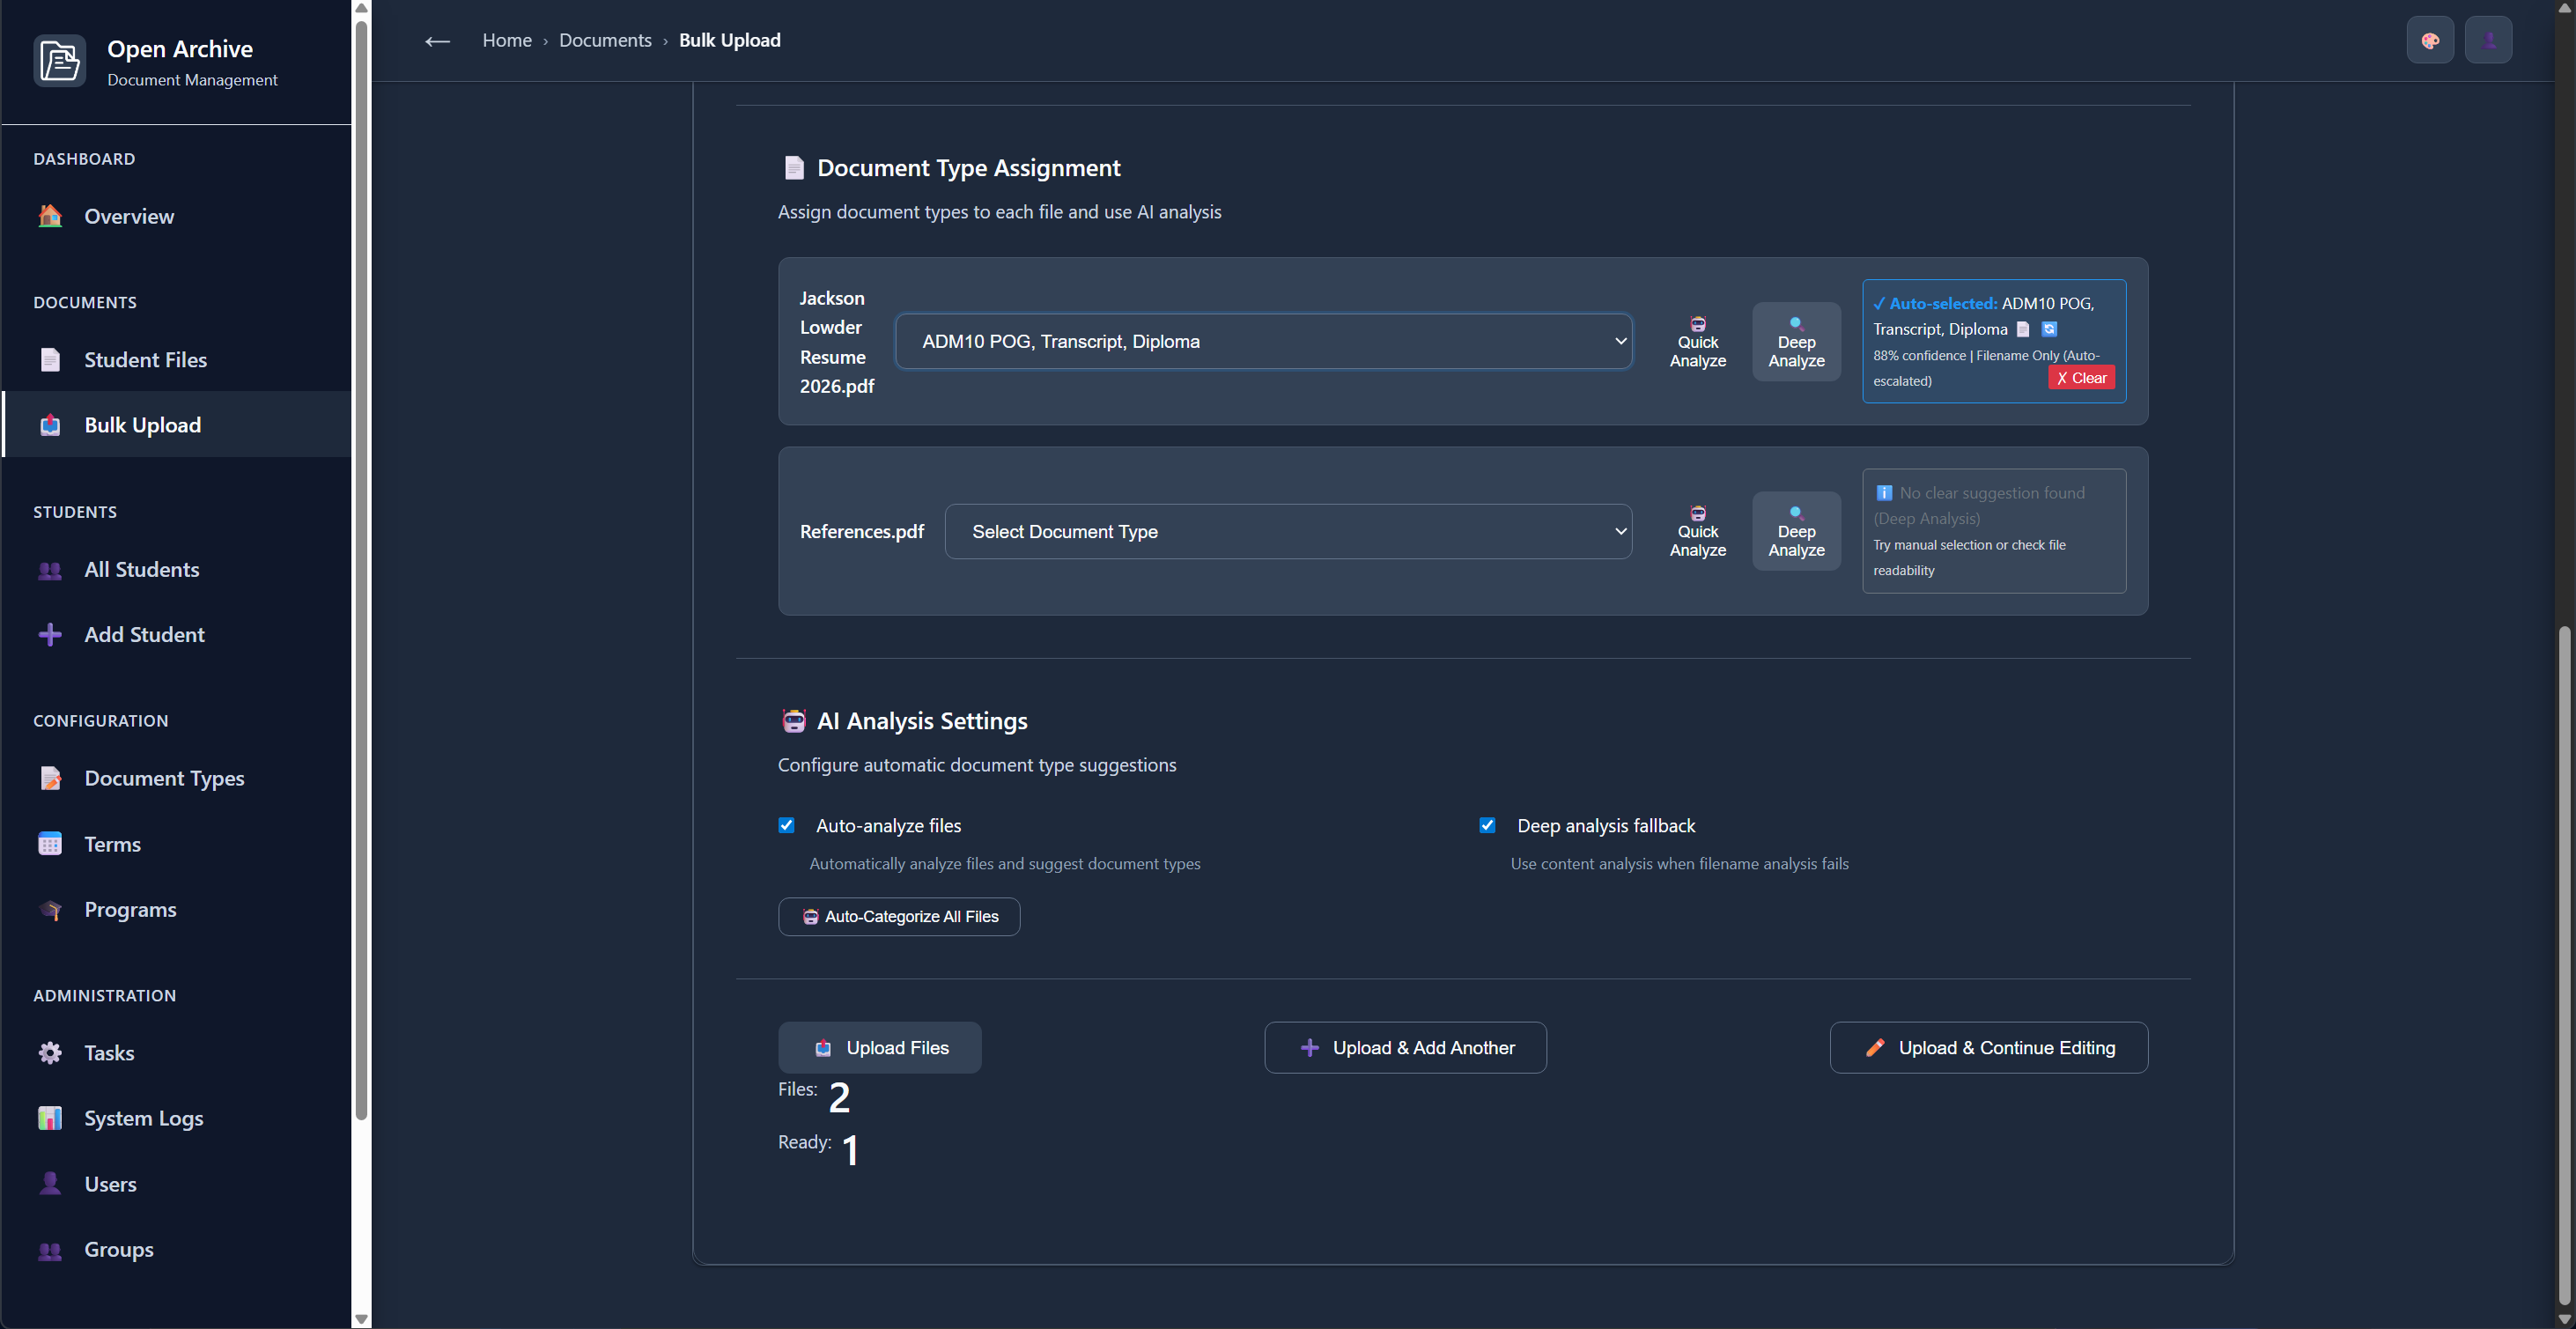The width and height of the screenshot is (2576, 1329).
Task: Click 'AI Analysis Settings' heading
Action: click(x=922, y=721)
